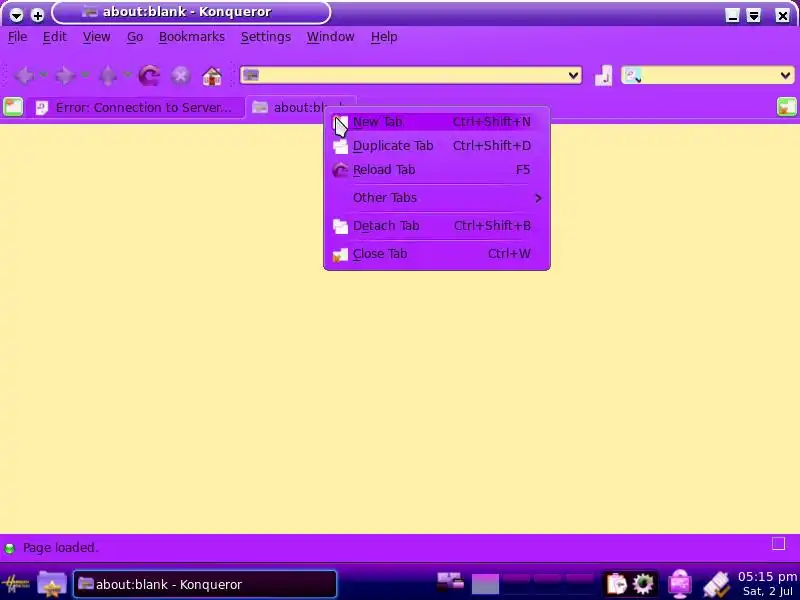Click the Go icon beside location bar

tap(604, 76)
